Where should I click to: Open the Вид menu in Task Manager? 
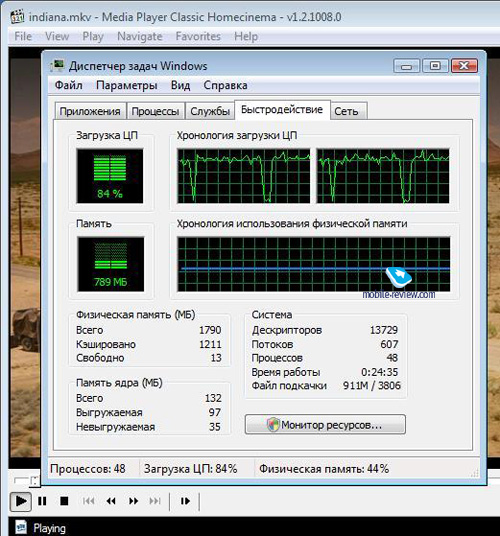(180, 85)
